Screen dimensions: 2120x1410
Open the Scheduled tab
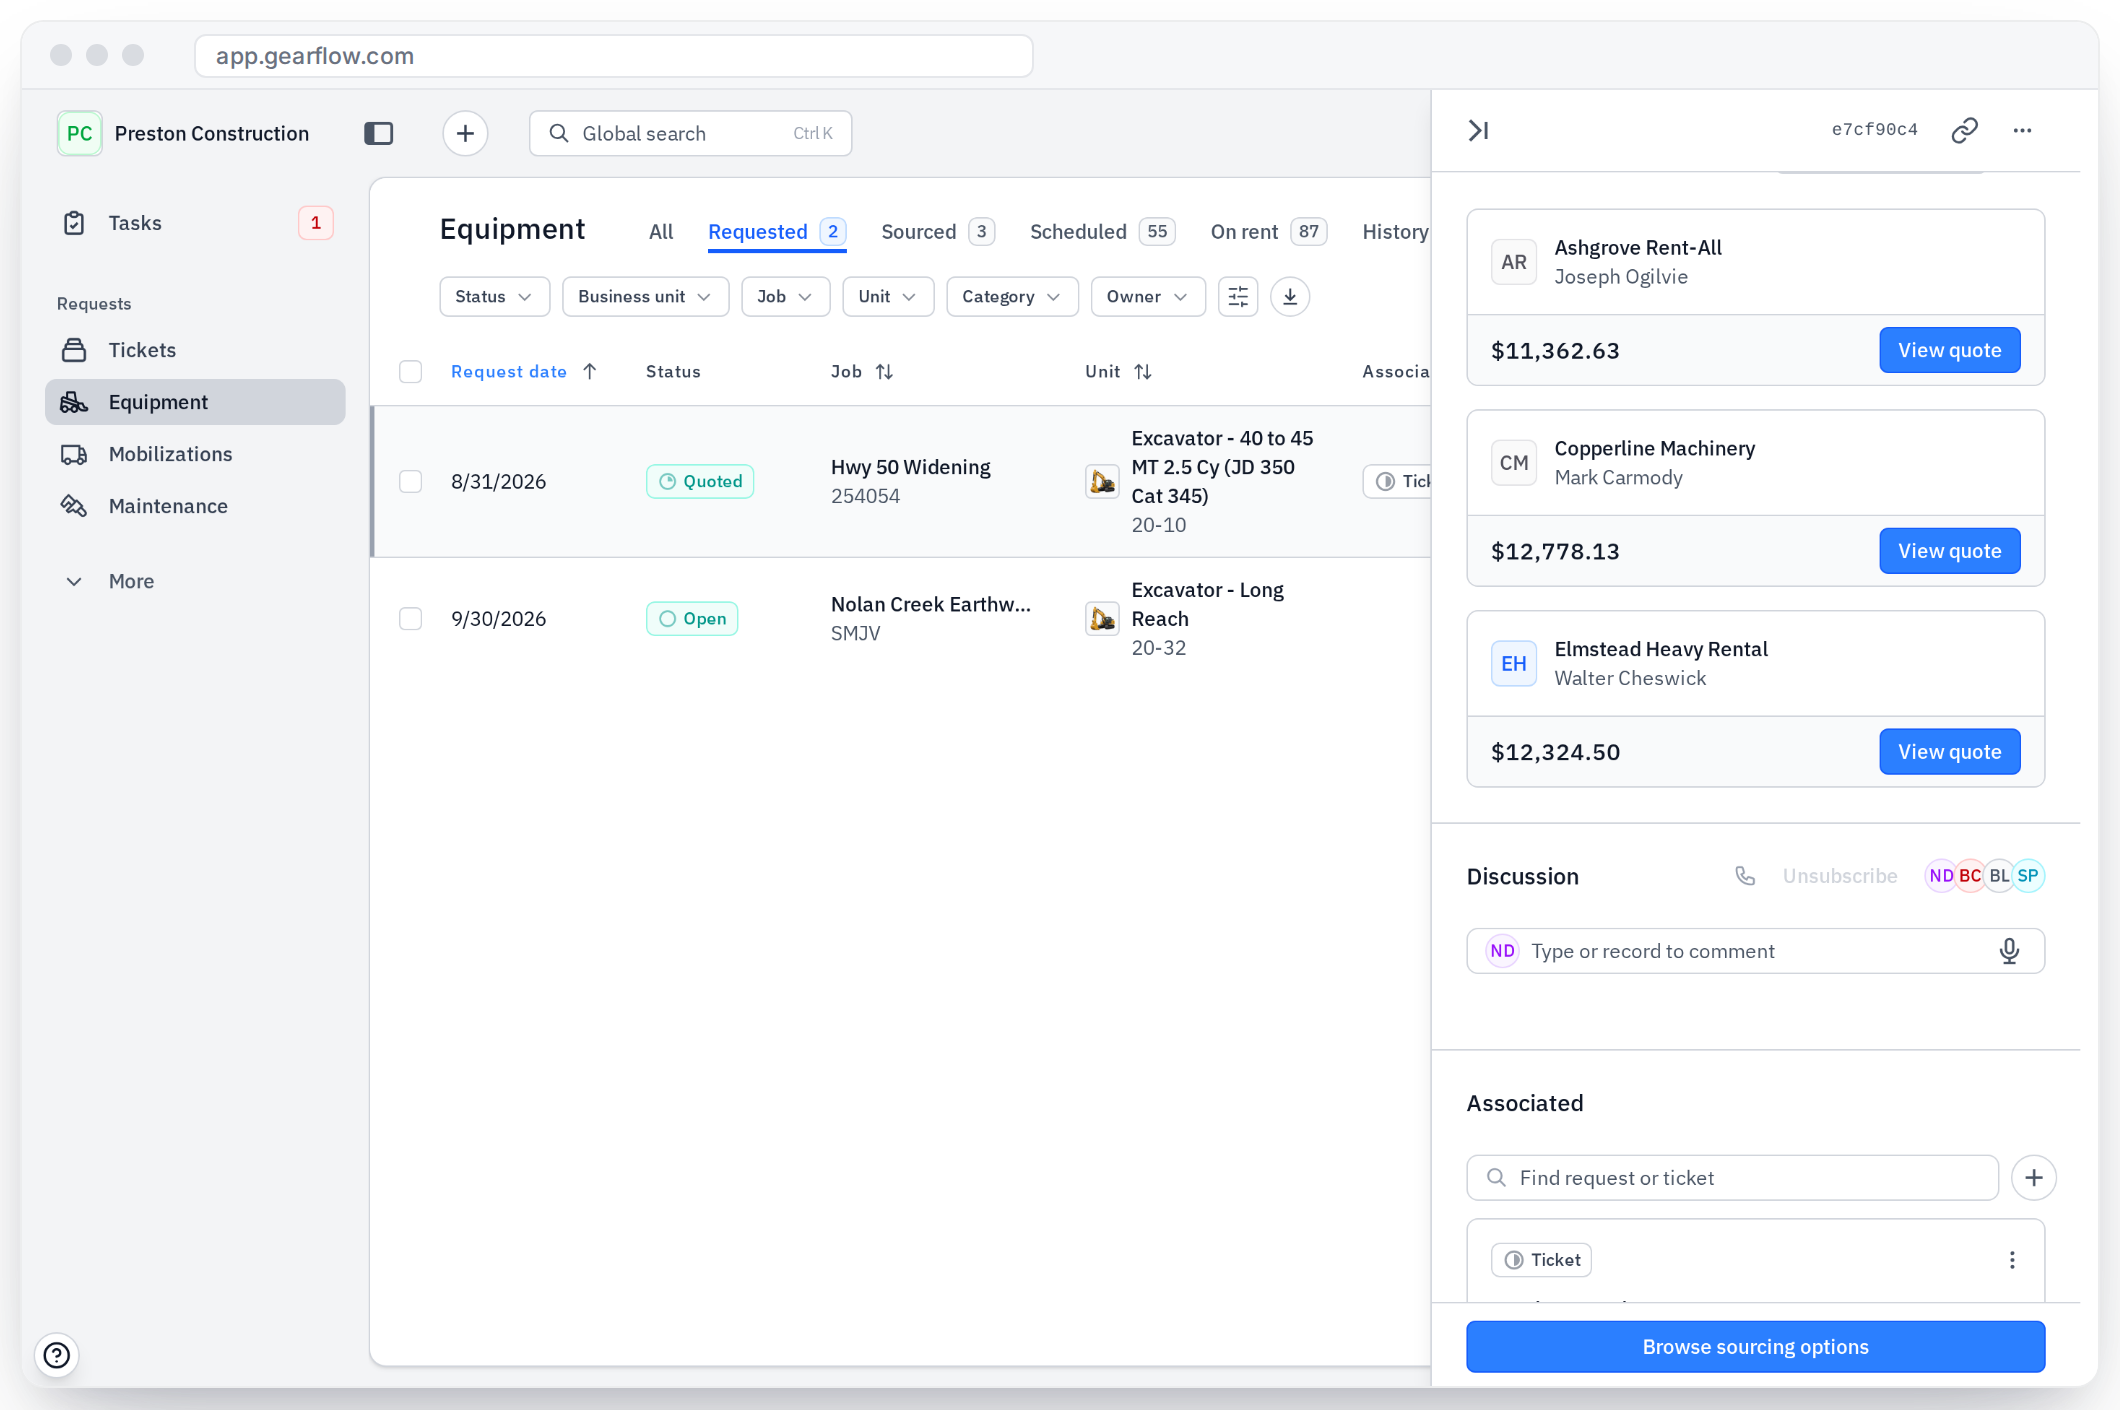1102,232
